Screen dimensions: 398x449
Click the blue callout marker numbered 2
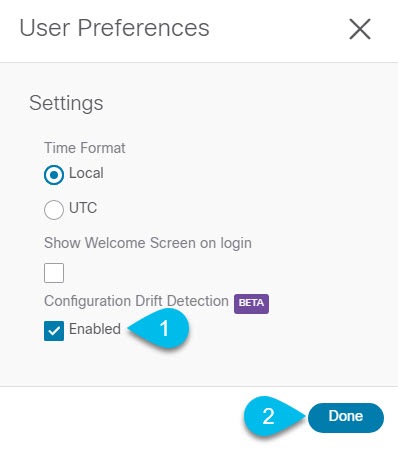274,416
